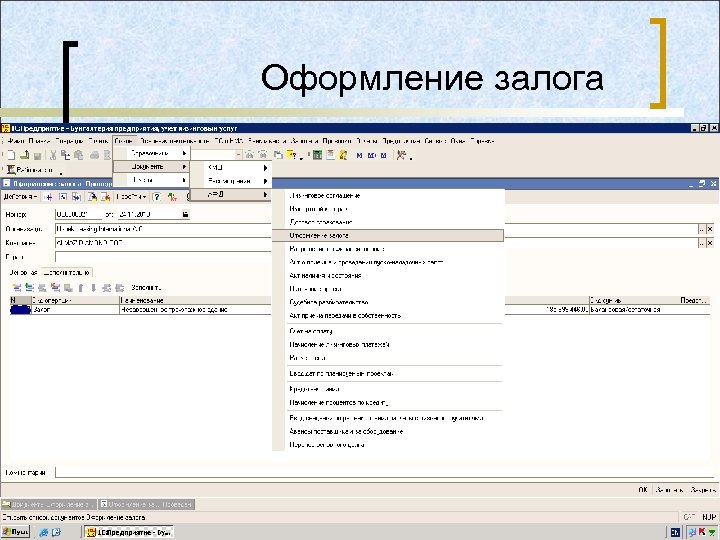
Task: Clear the Контрагент field with X button
Action: (710, 243)
